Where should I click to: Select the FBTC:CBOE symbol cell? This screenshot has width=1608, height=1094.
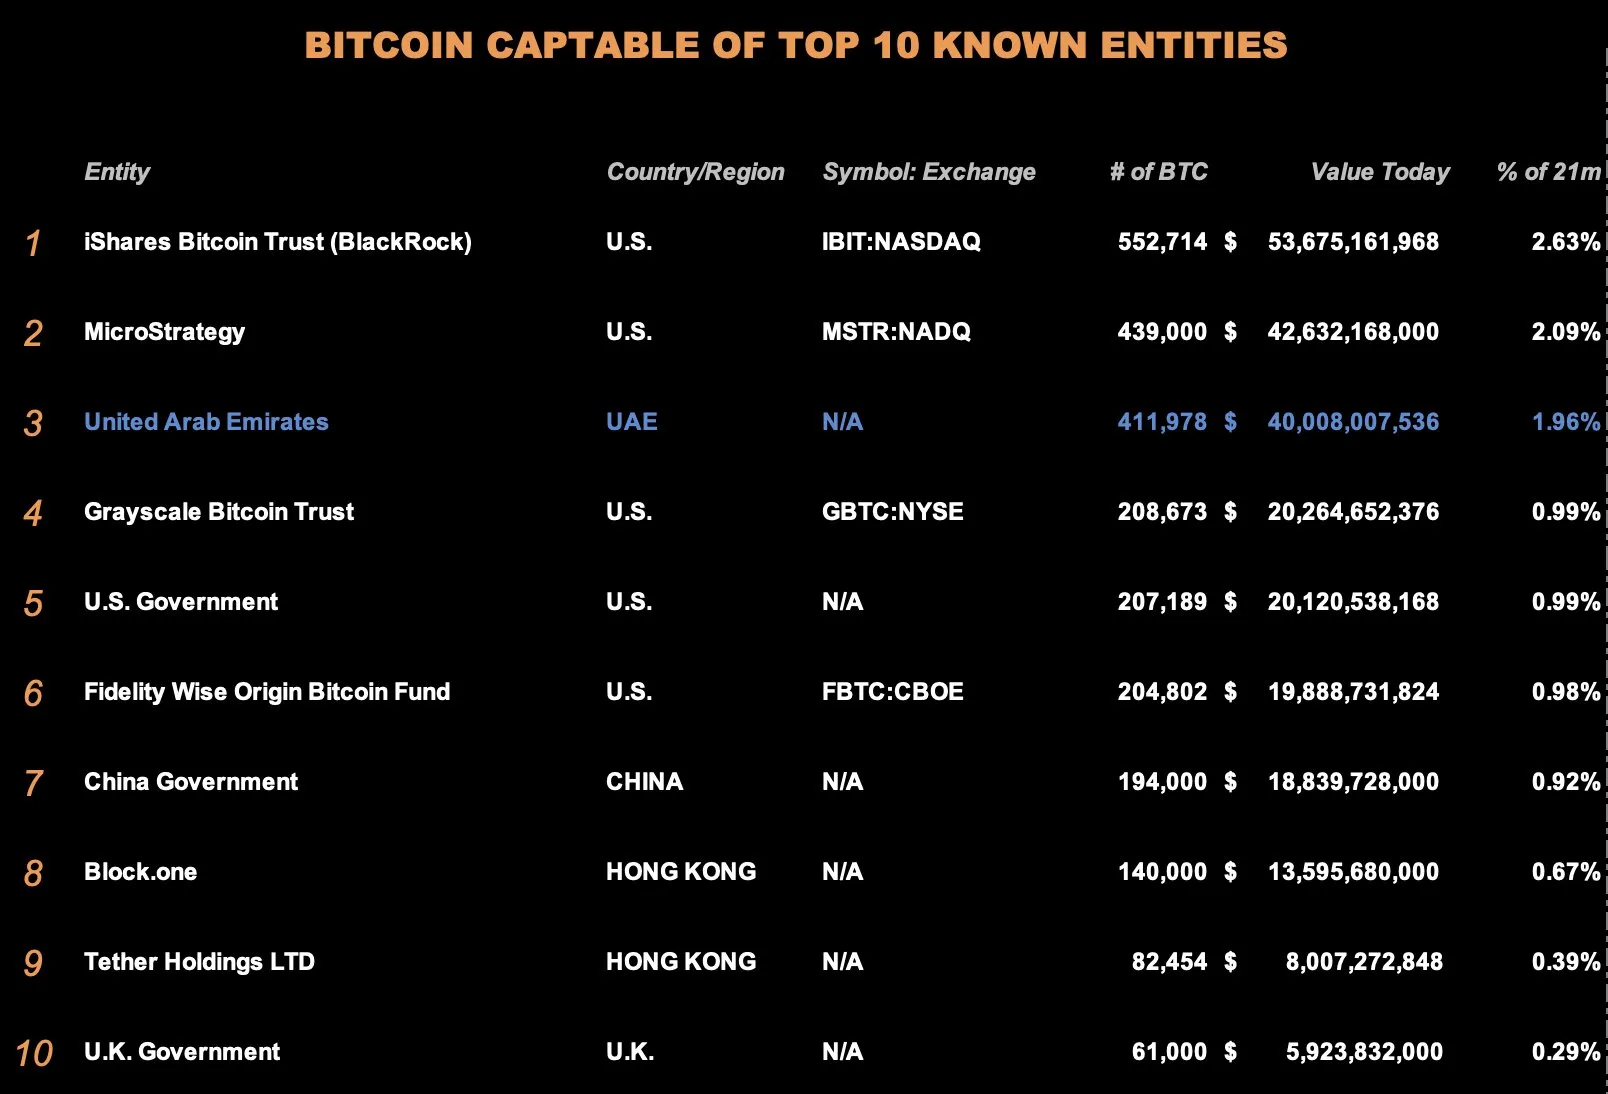893,692
